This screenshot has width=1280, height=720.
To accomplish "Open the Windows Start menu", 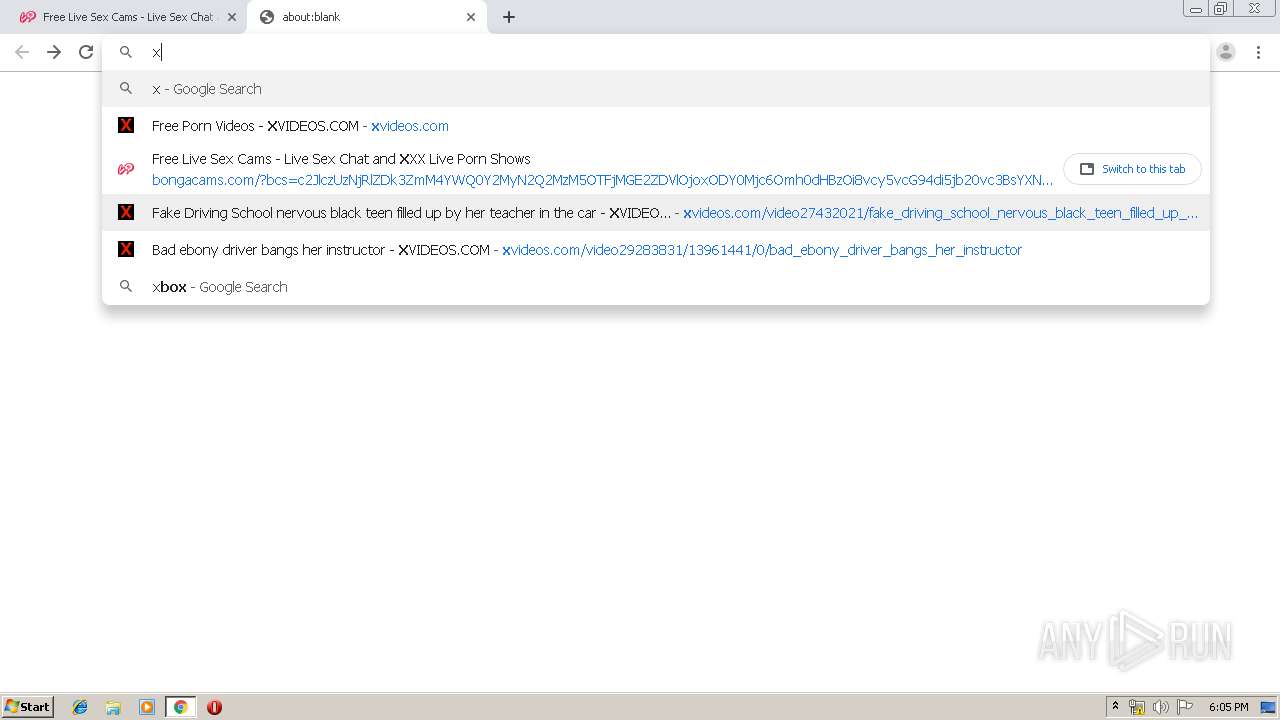I will [x=28, y=706].
